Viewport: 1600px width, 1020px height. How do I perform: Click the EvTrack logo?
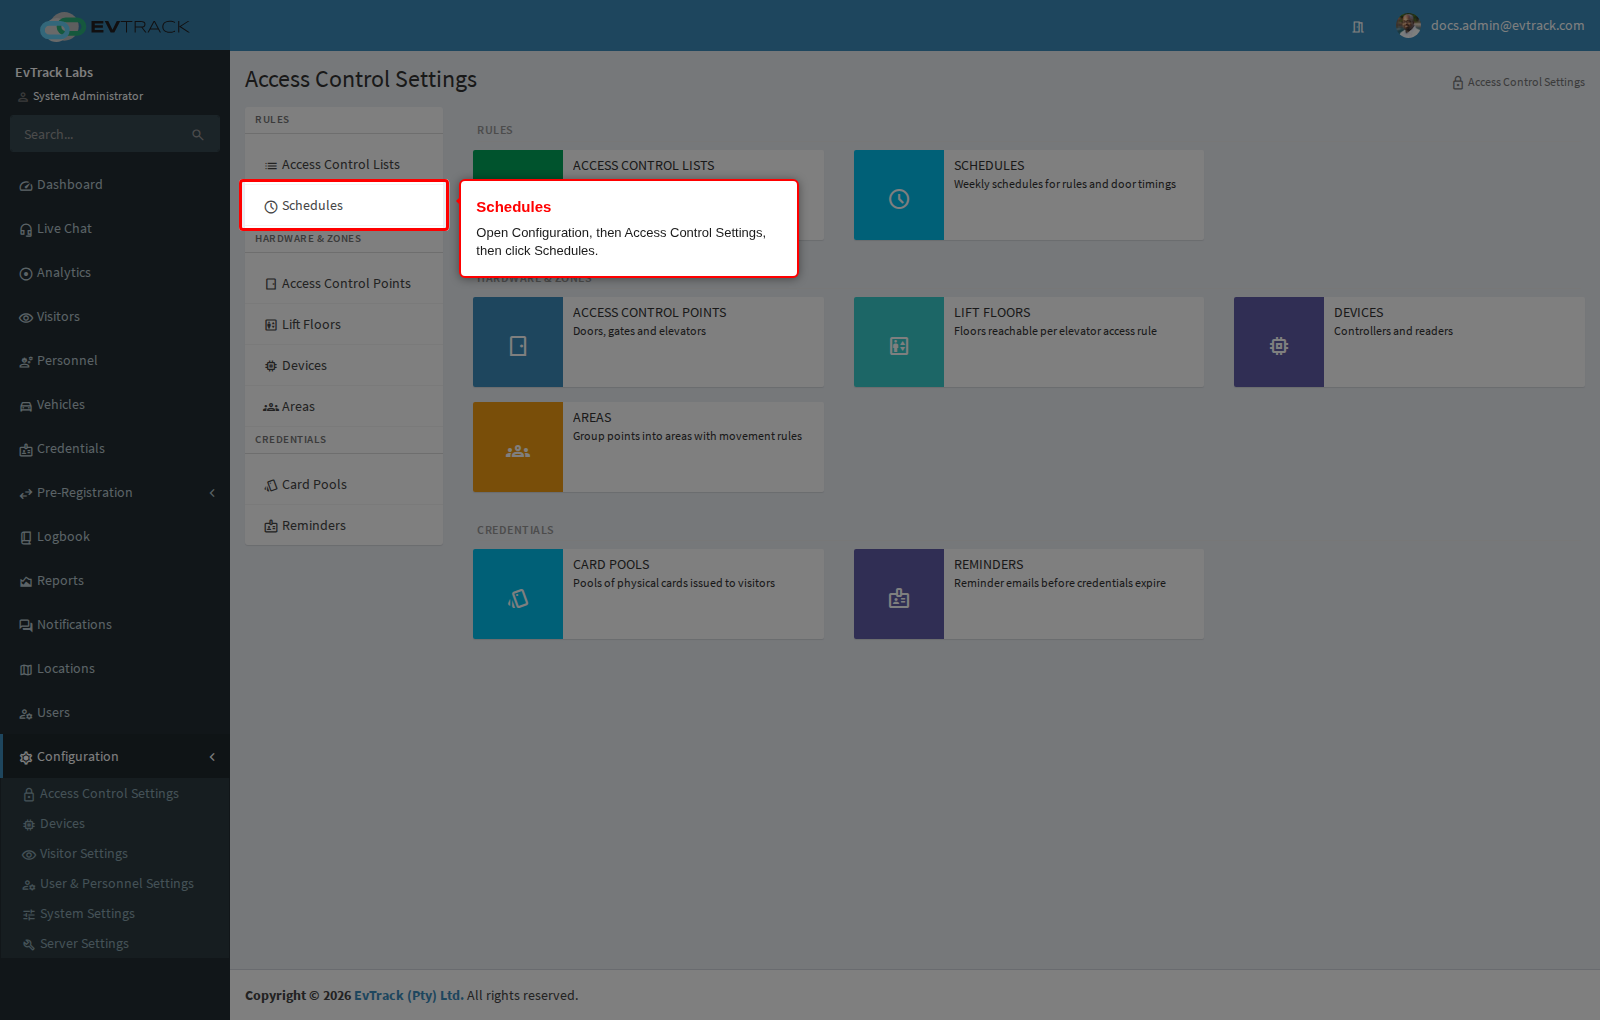[x=115, y=26]
